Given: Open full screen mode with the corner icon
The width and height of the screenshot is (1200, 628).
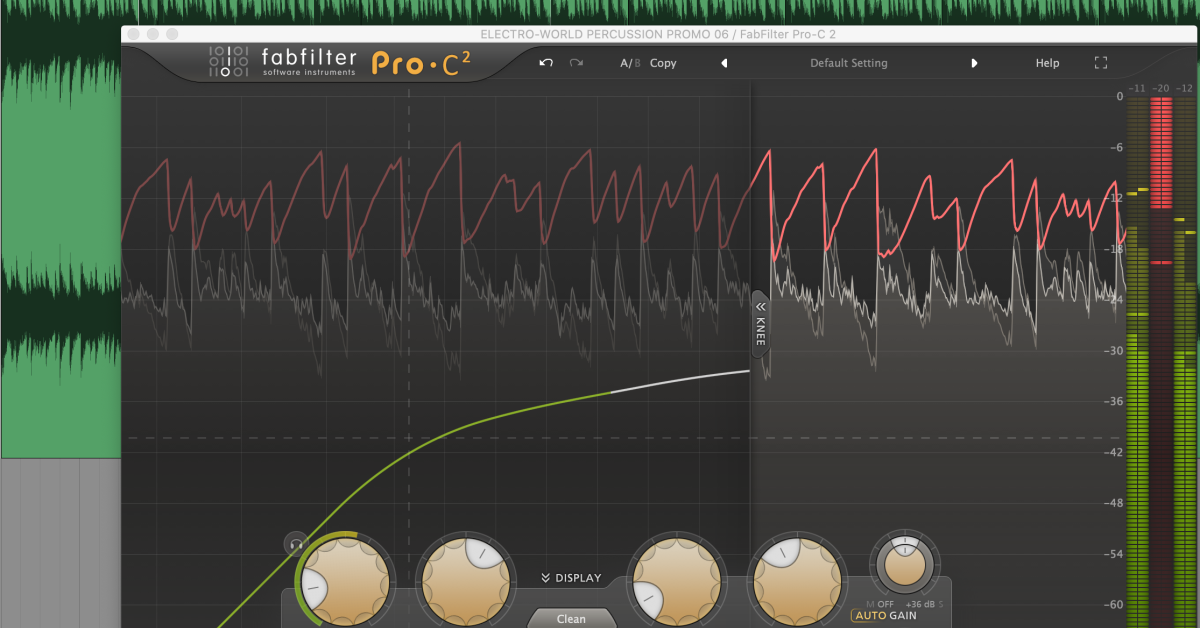Looking at the screenshot, I should [x=1101, y=62].
